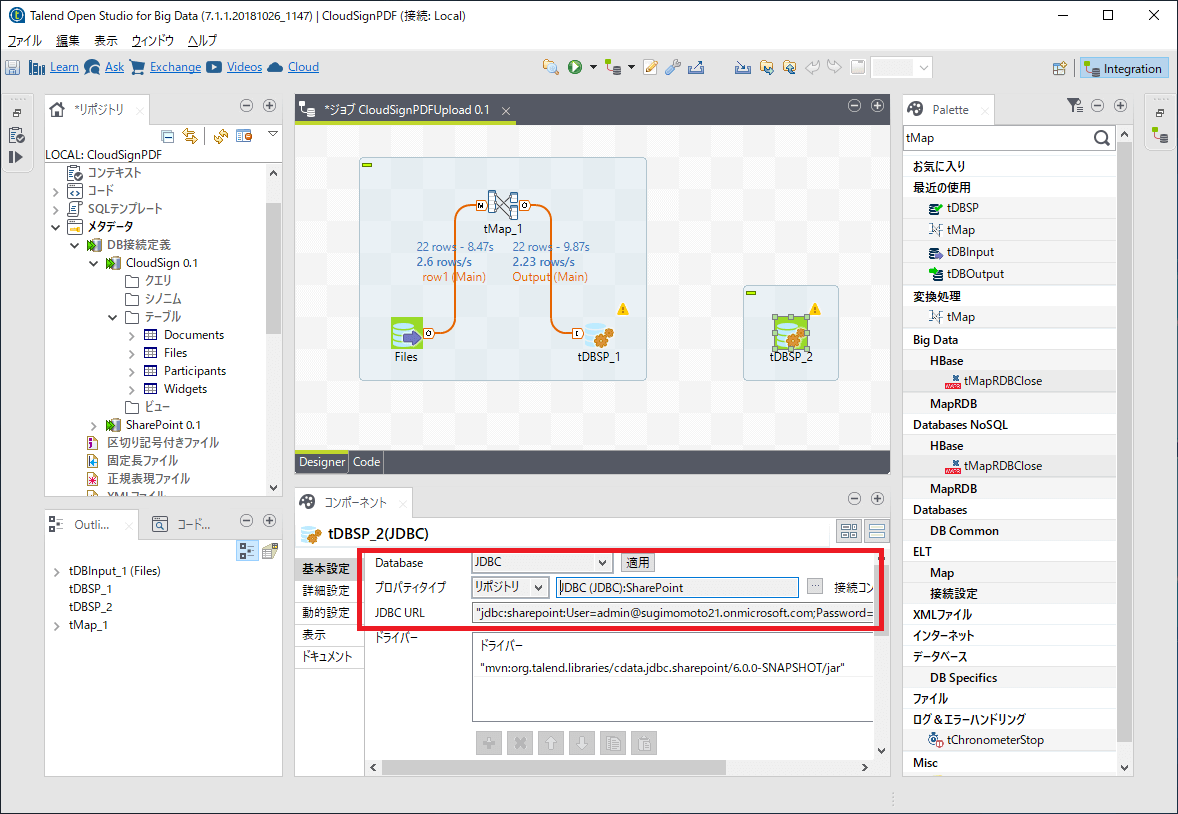Click the play-step icon in left sidebar
This screenshot has height=814, width=1178.
tap(16, 157)
